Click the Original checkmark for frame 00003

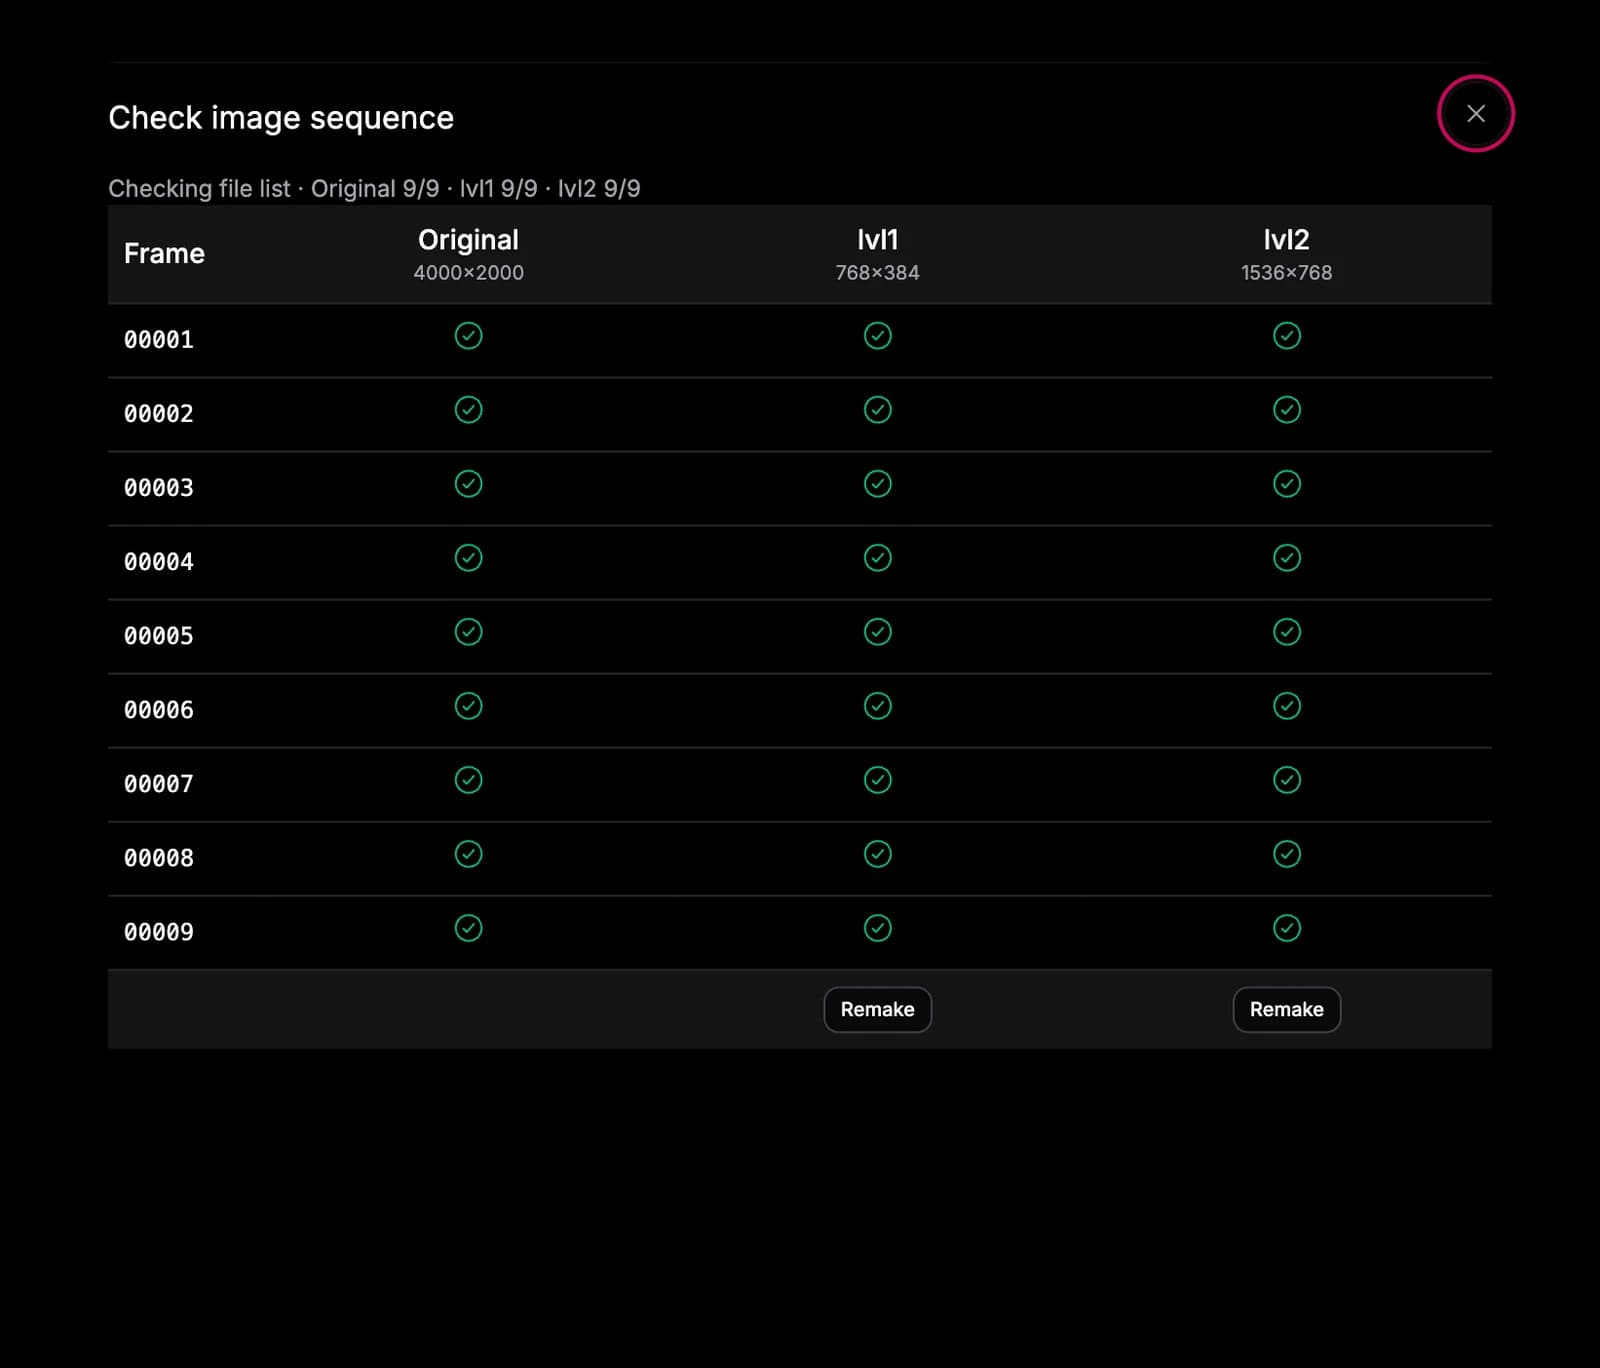point(468,484)
